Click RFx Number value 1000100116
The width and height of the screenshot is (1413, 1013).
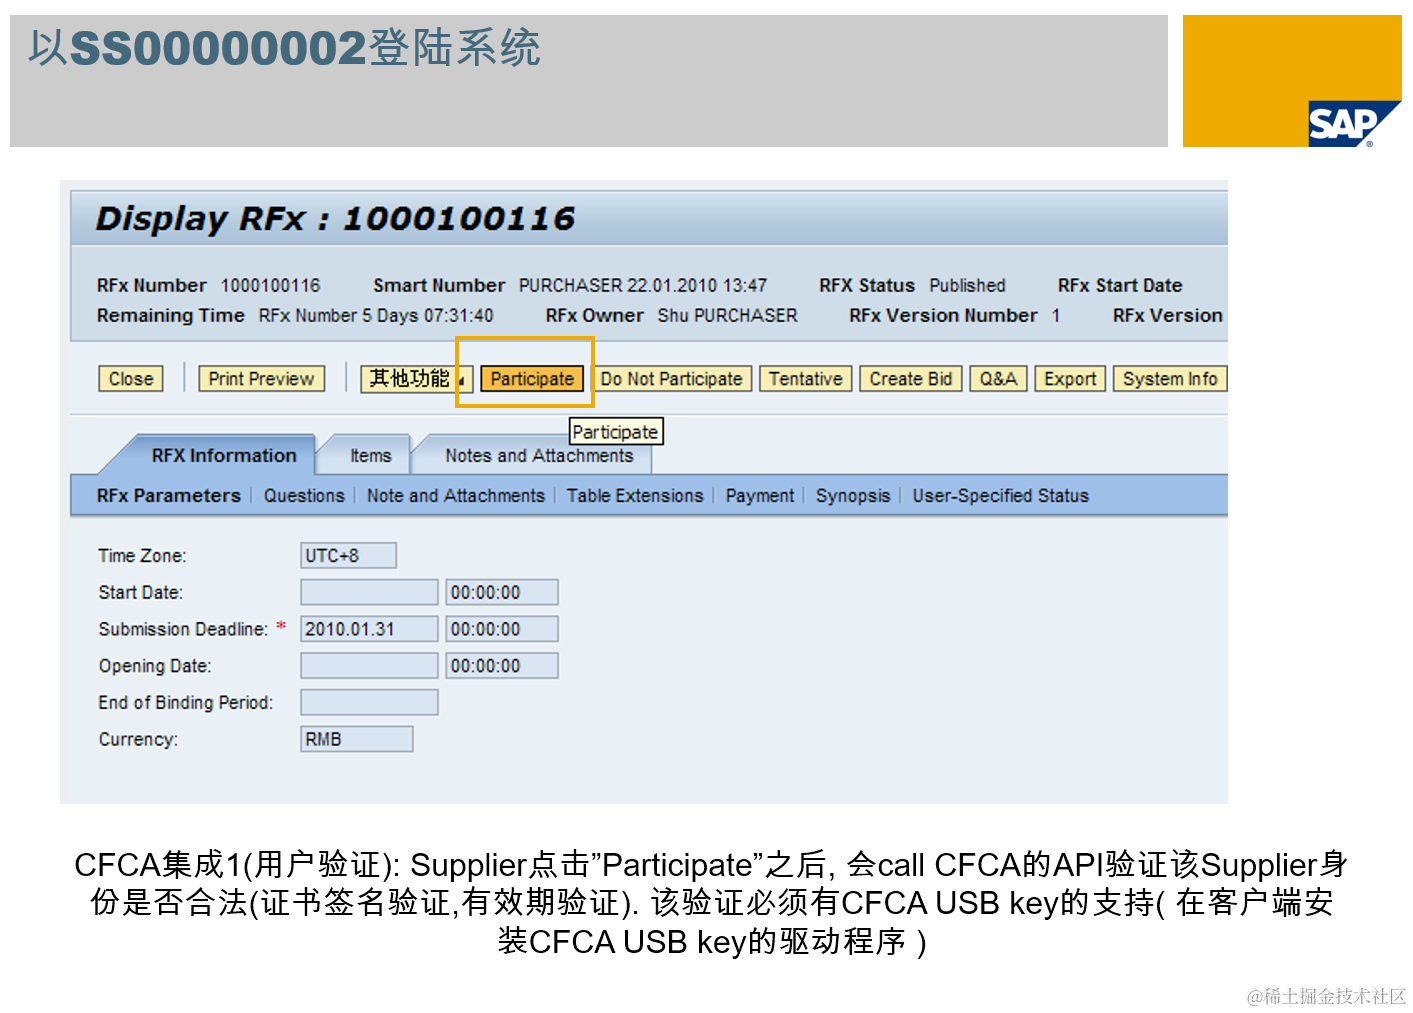coord(270,285)
